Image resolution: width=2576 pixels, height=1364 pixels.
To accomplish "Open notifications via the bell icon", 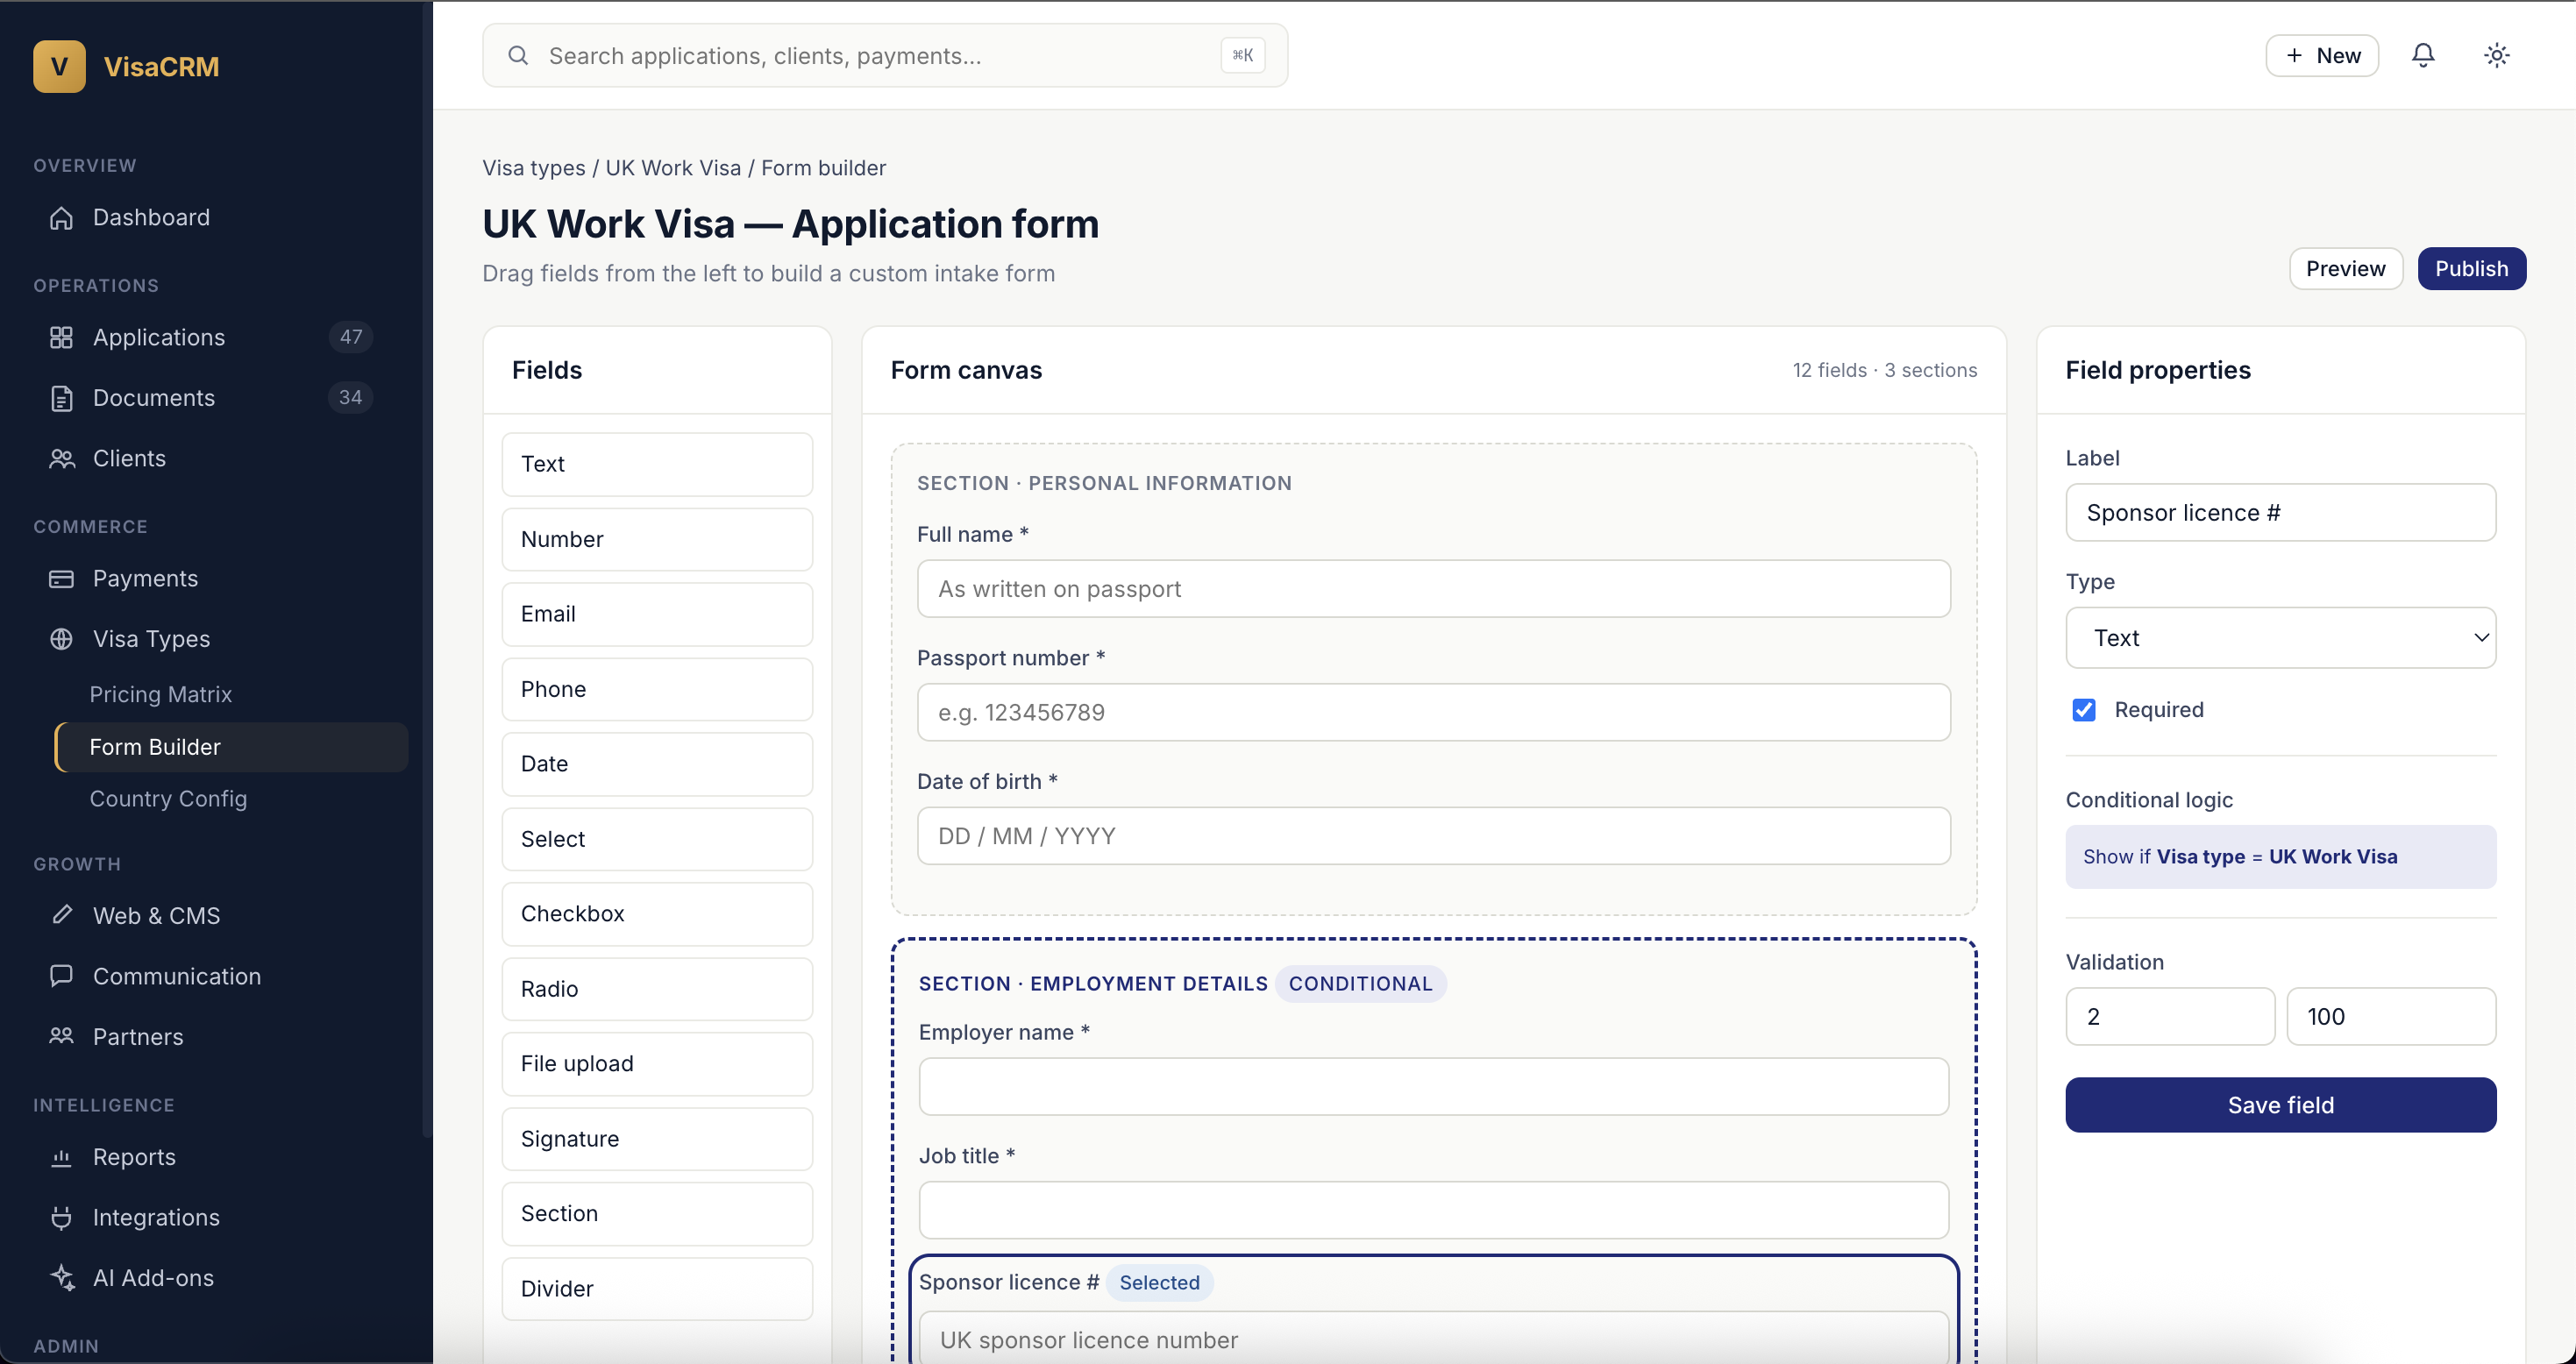I will 2423,55.
